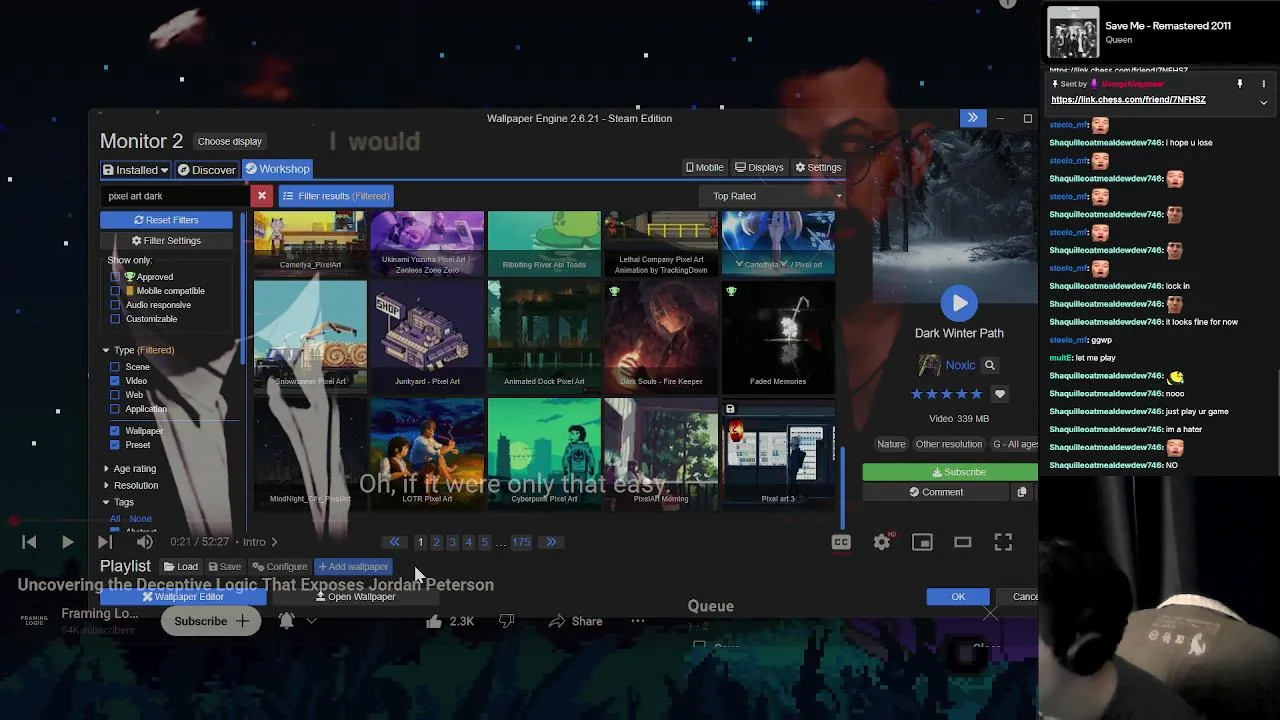This screenshot has width=1280, height=720.
Task: Go to the next workshop results page
Action: [551, 542]
